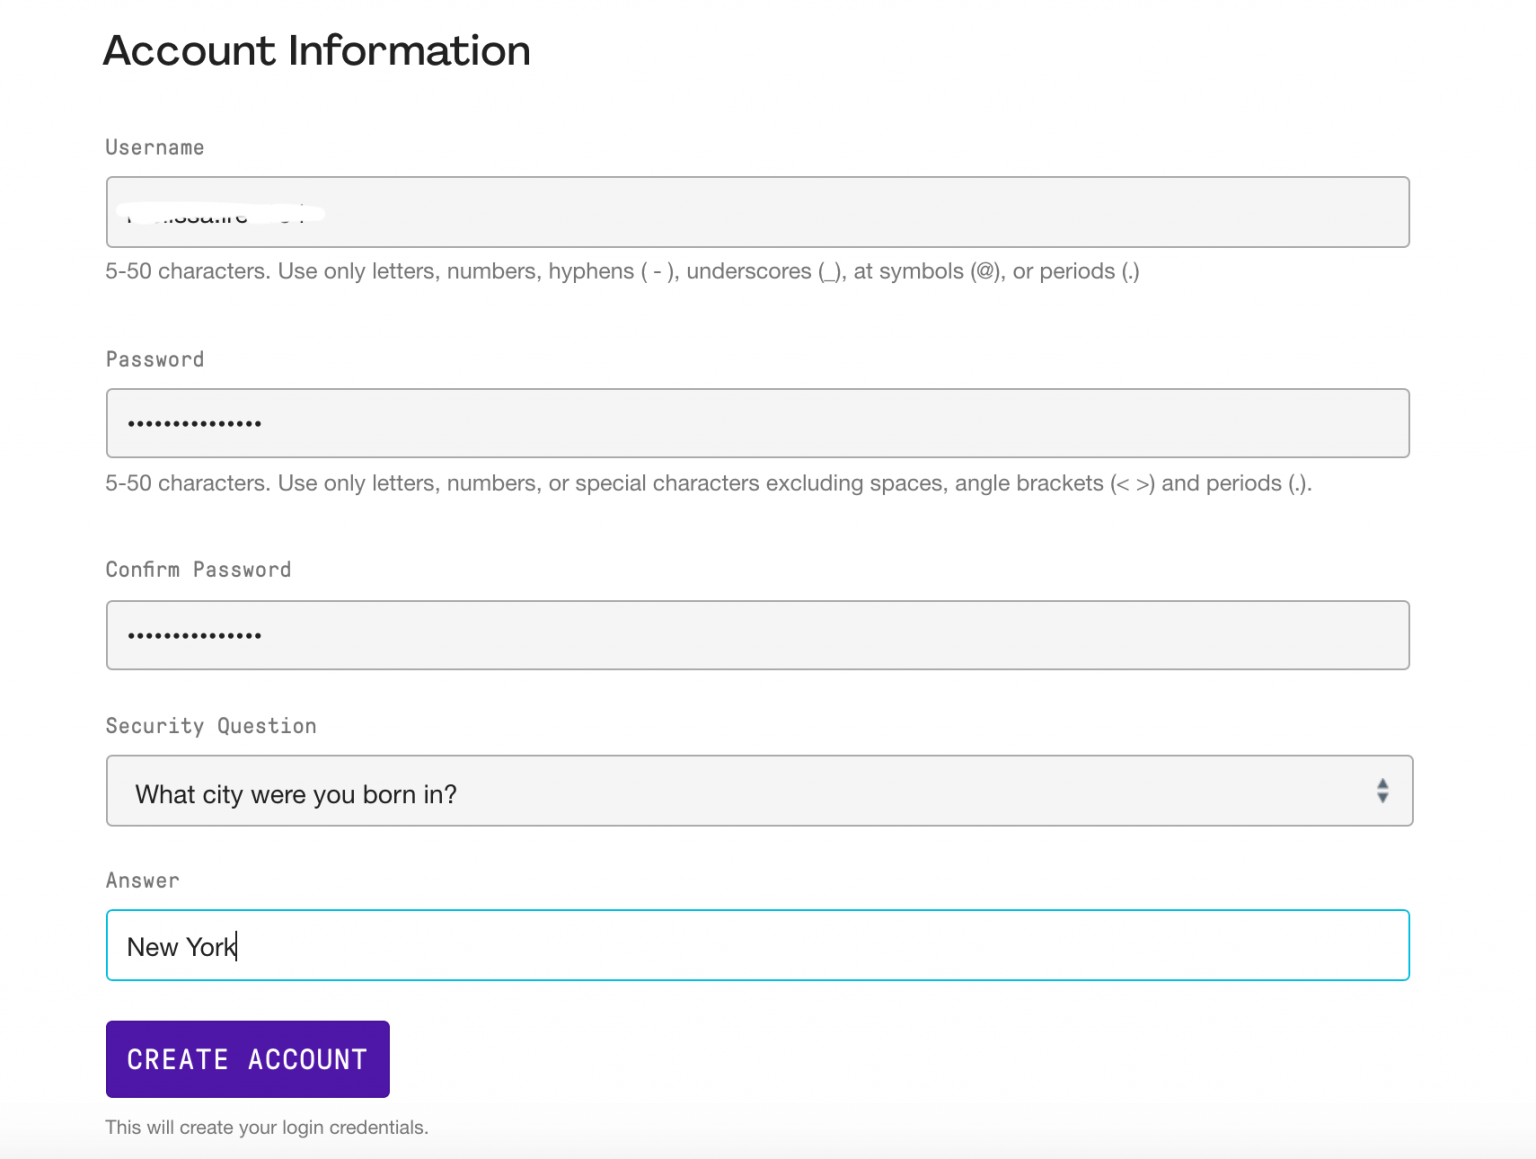Click the "This will create your login credentials" note
Viewport: 1536px width, 1159px height.
(x=267, y=1128)
